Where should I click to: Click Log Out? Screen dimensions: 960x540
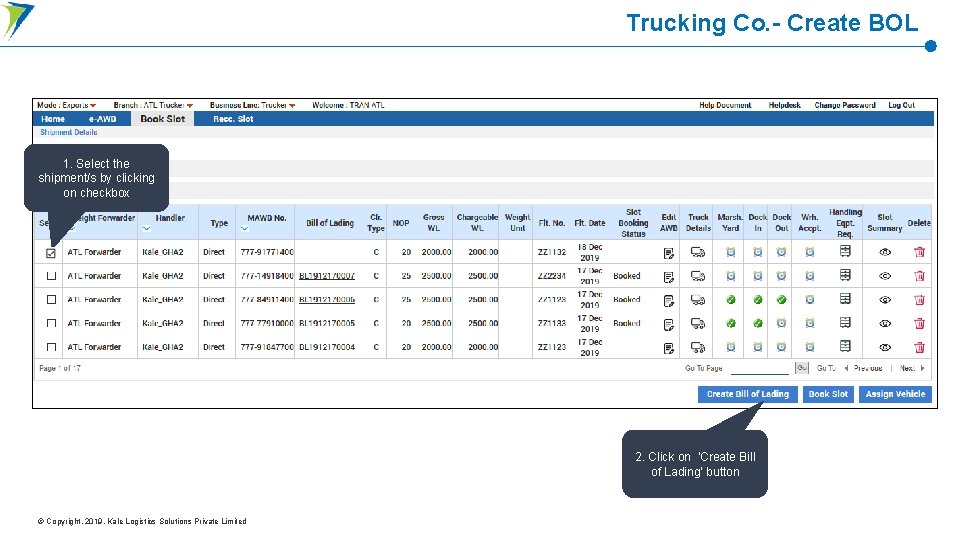[x=901, y=105]
